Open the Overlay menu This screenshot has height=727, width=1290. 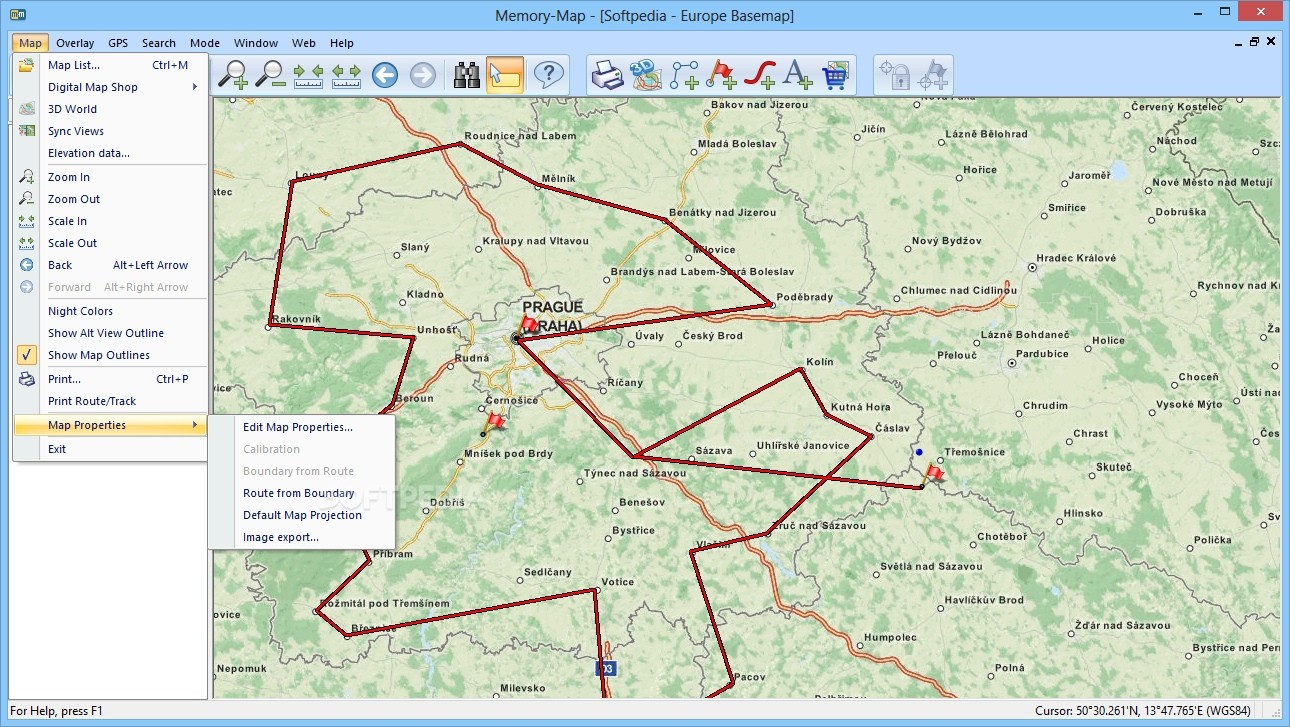pyautogui.click(x=75, y=43)
